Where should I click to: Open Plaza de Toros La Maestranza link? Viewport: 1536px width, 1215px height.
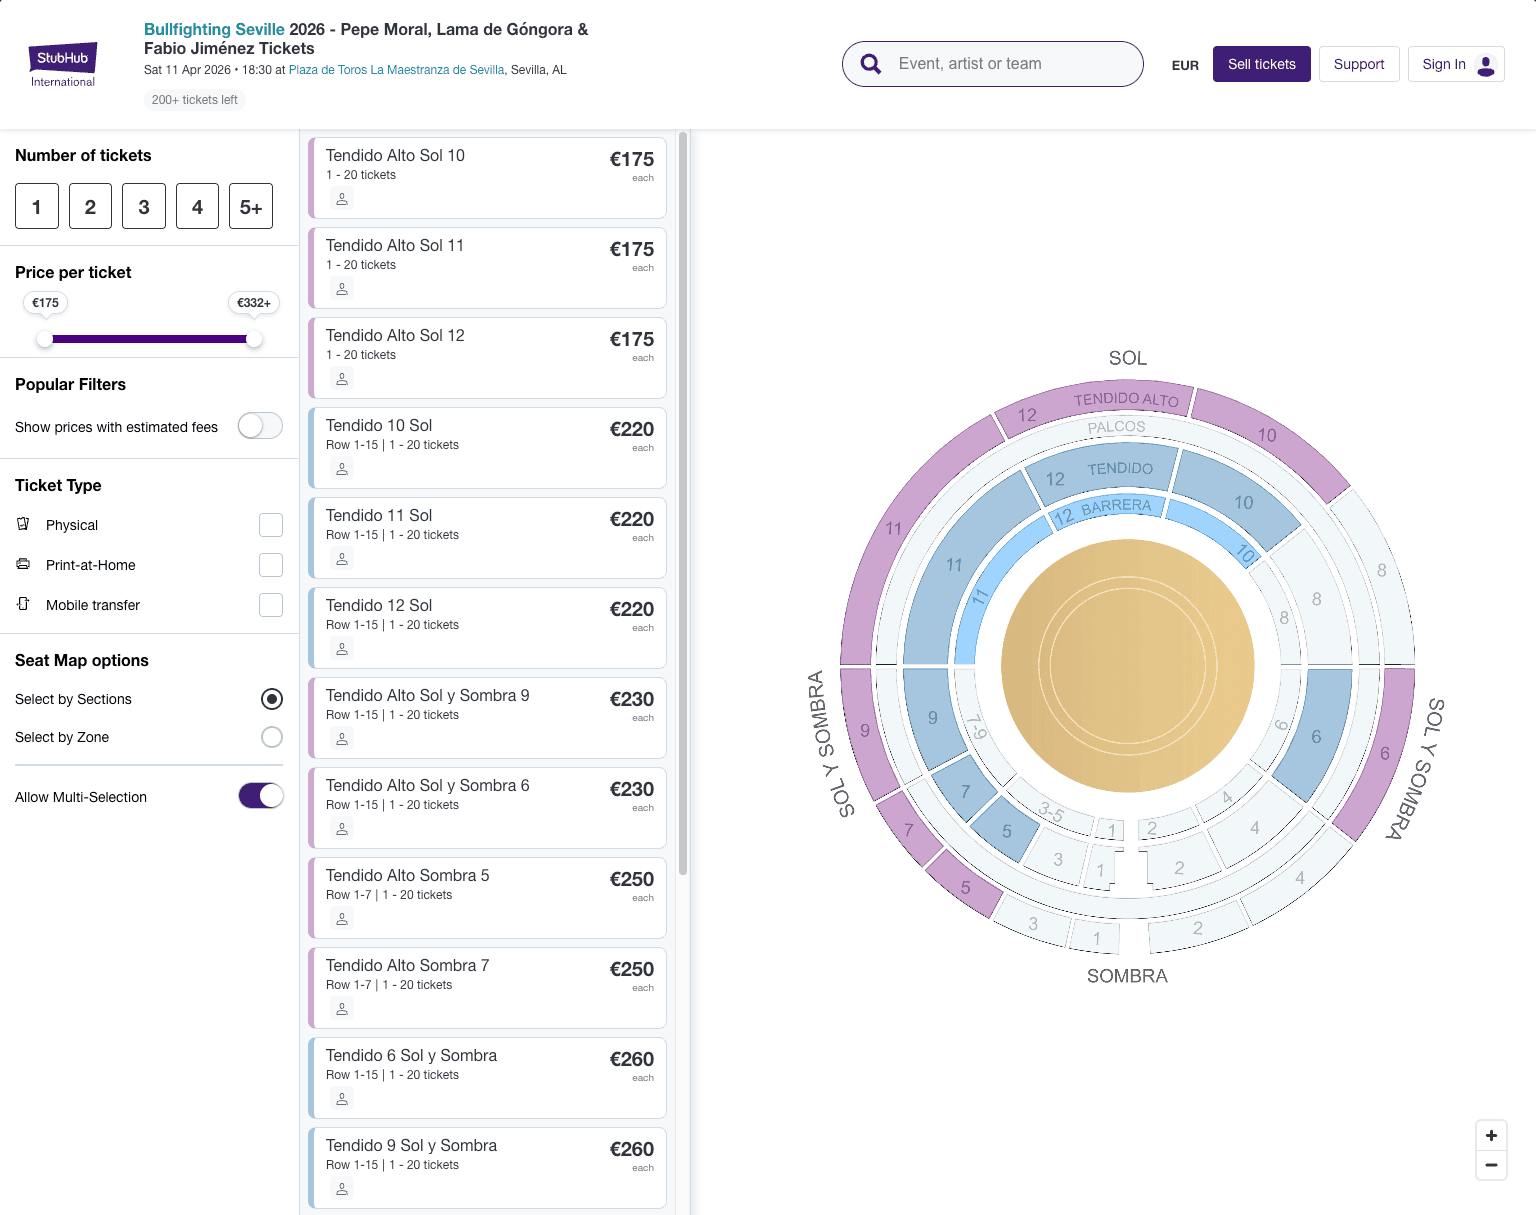pos(397,70)
